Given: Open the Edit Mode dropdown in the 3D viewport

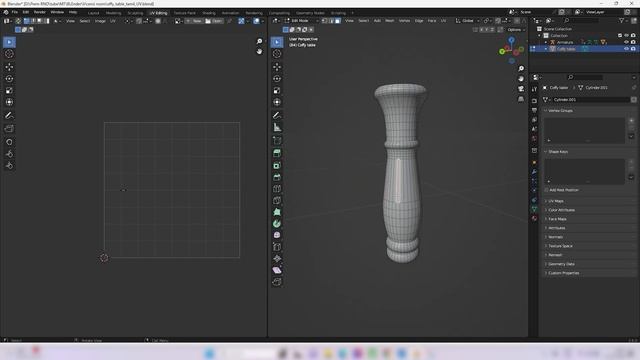Looking at the screenshot, I should click(302, 20).
